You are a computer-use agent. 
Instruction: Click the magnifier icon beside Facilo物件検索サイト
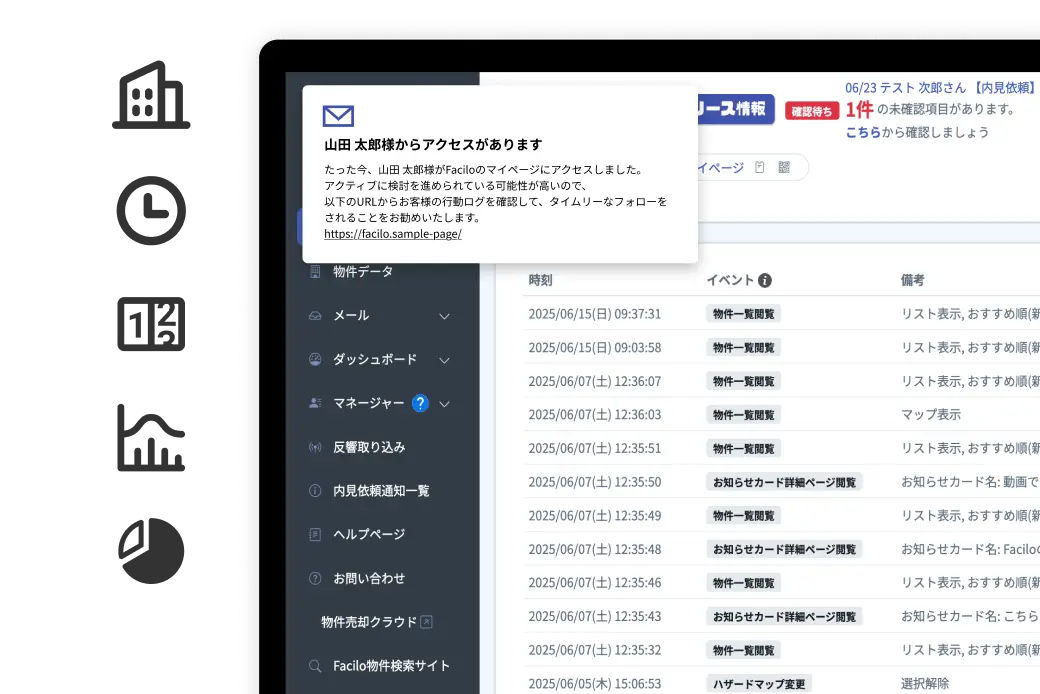click(315, 666)
